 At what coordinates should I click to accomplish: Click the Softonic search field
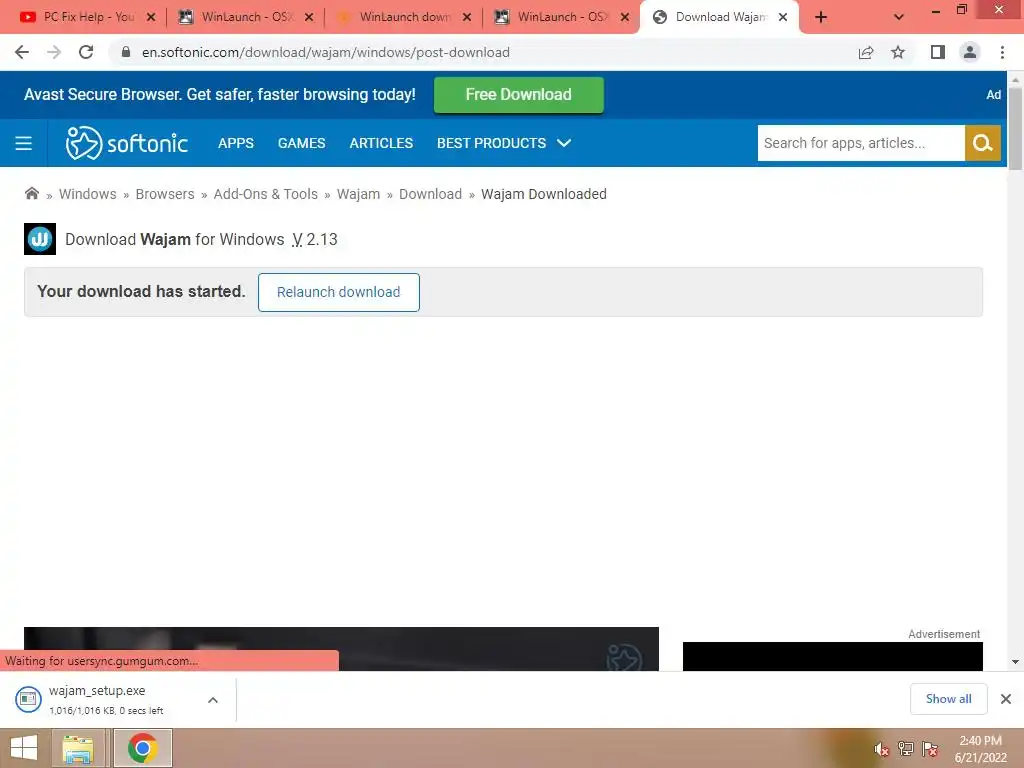(x=861, y=143)
